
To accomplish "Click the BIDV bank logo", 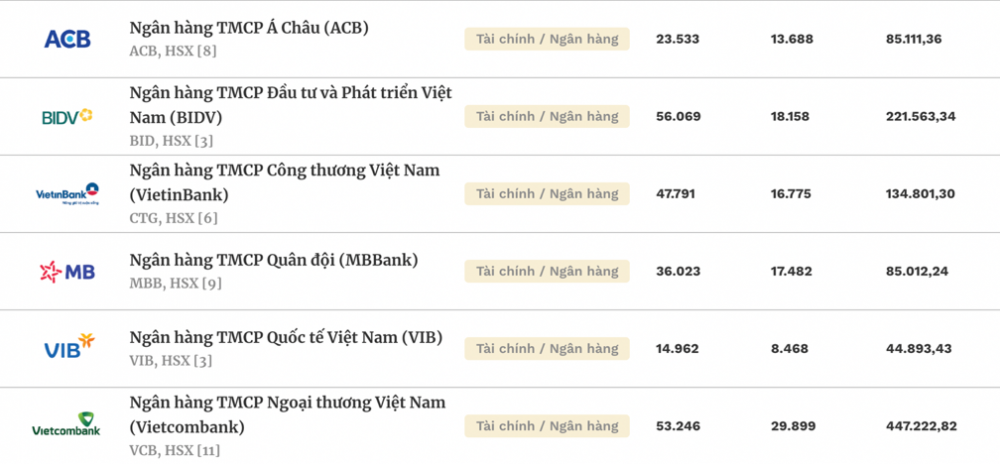I will 67,117.
